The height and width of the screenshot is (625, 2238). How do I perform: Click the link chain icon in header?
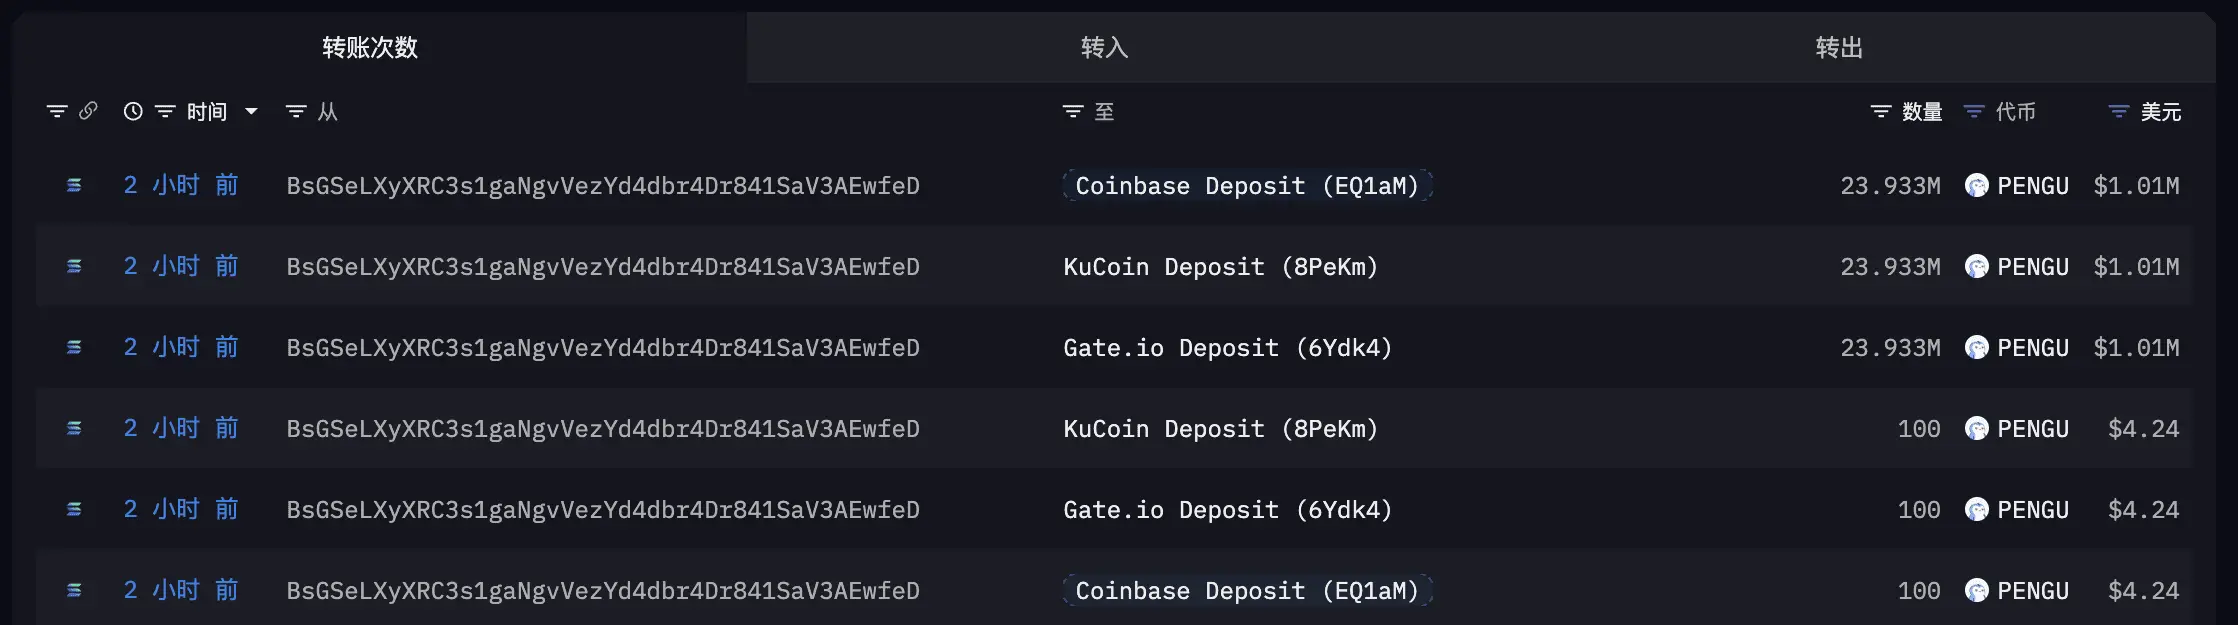88,111
